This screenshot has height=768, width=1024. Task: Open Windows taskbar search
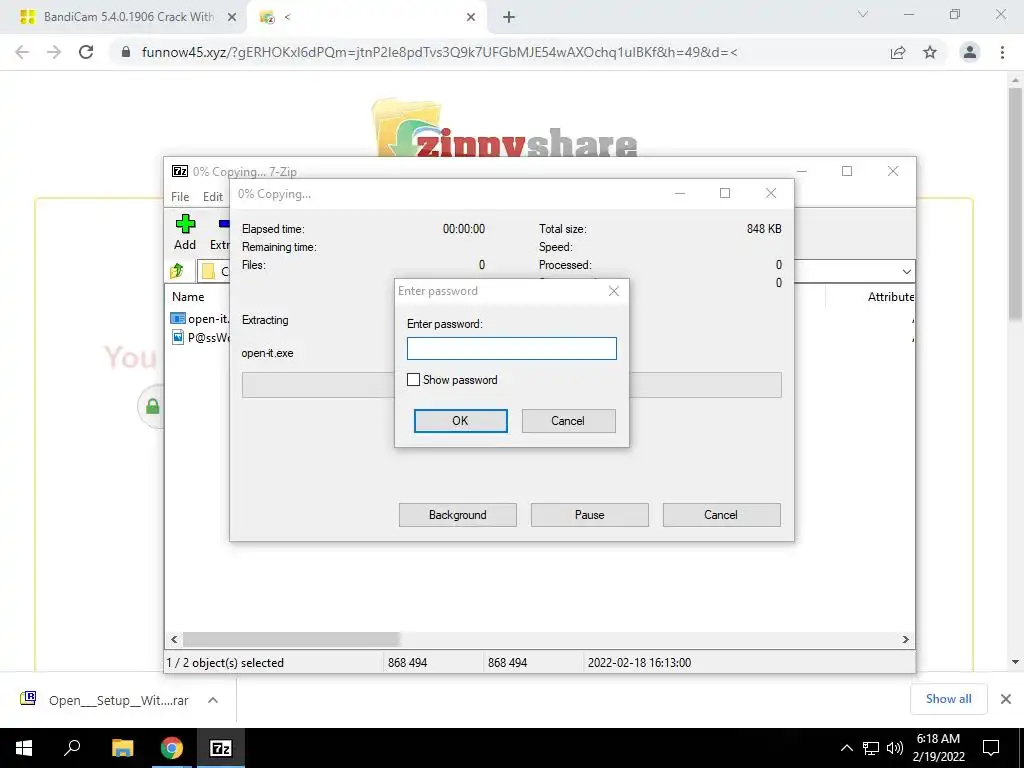72,748
